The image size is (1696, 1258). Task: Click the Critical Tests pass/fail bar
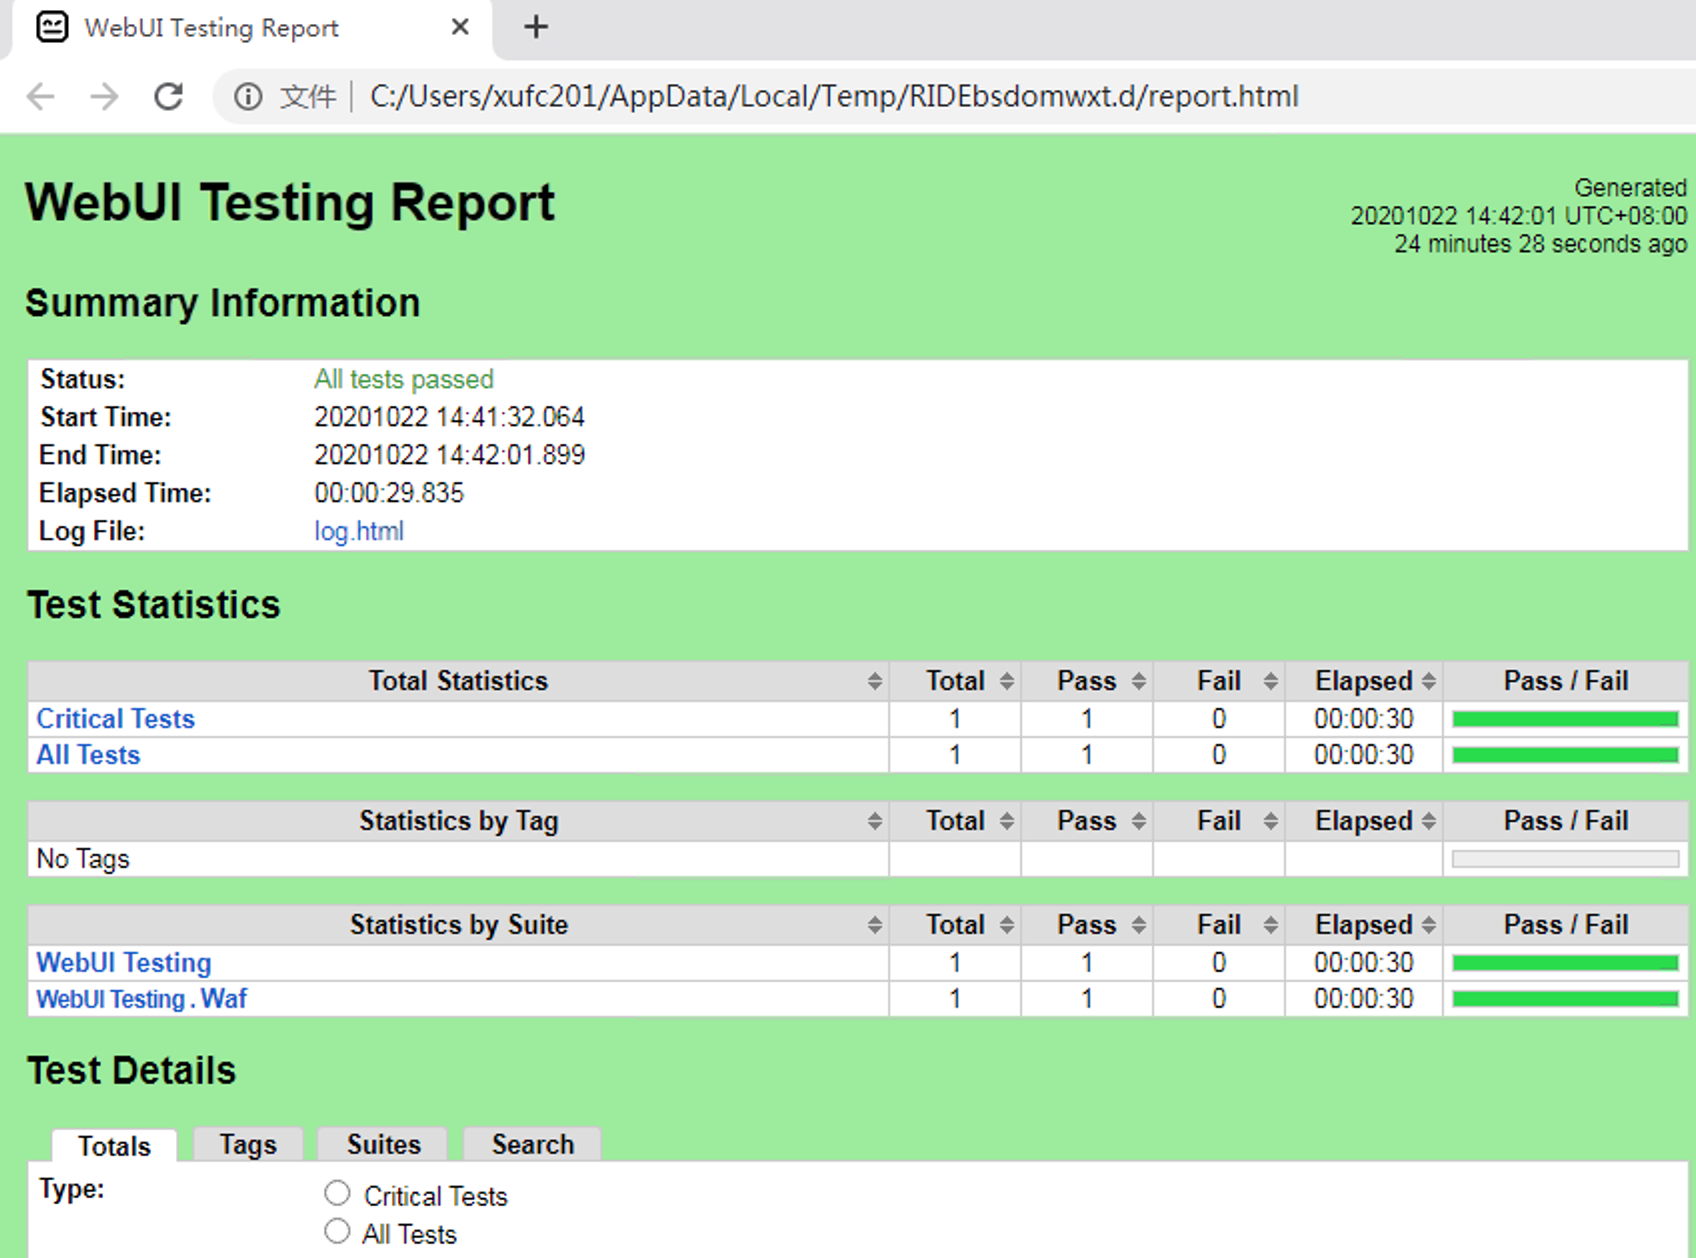click(1565, 719)
